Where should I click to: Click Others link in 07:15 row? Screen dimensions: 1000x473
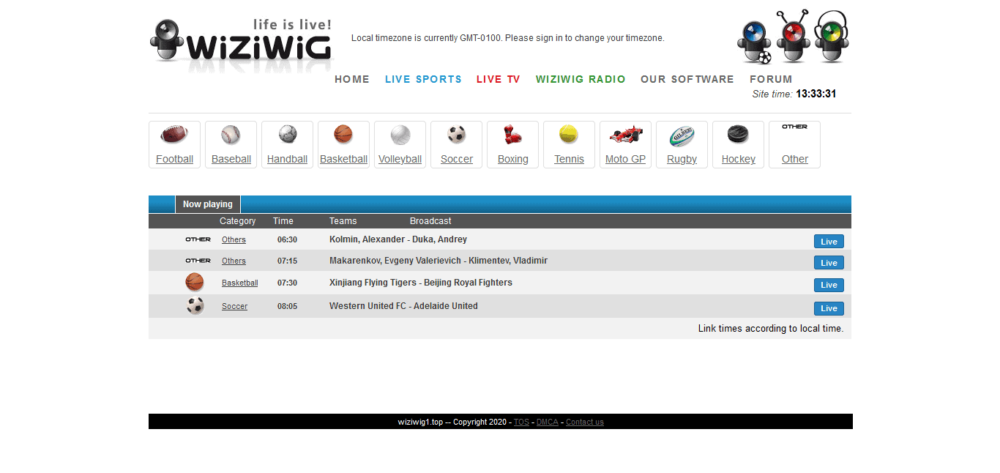(x=233, y=261)
